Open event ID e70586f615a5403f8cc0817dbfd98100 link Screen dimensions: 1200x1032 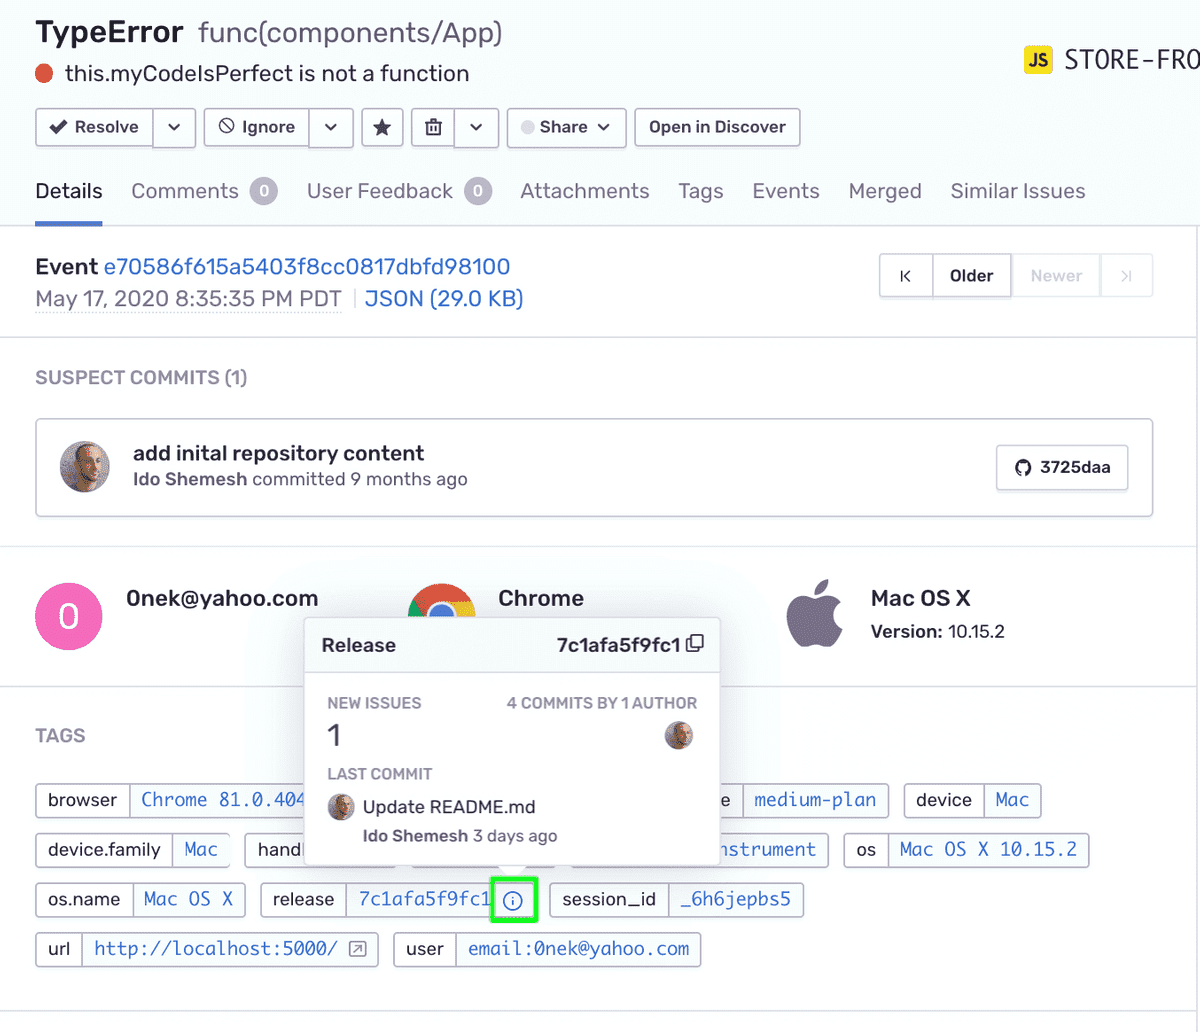pyautogui.click(x=307, y=267)
